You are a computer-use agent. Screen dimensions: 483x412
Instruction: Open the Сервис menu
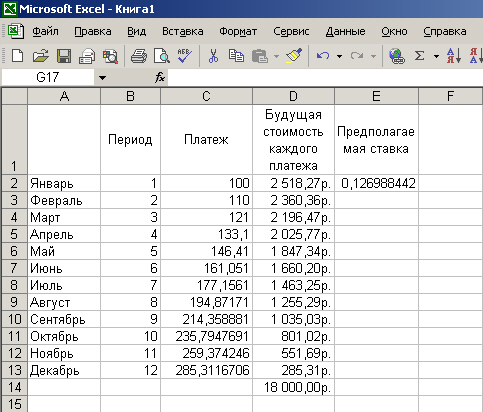[291, 31]
